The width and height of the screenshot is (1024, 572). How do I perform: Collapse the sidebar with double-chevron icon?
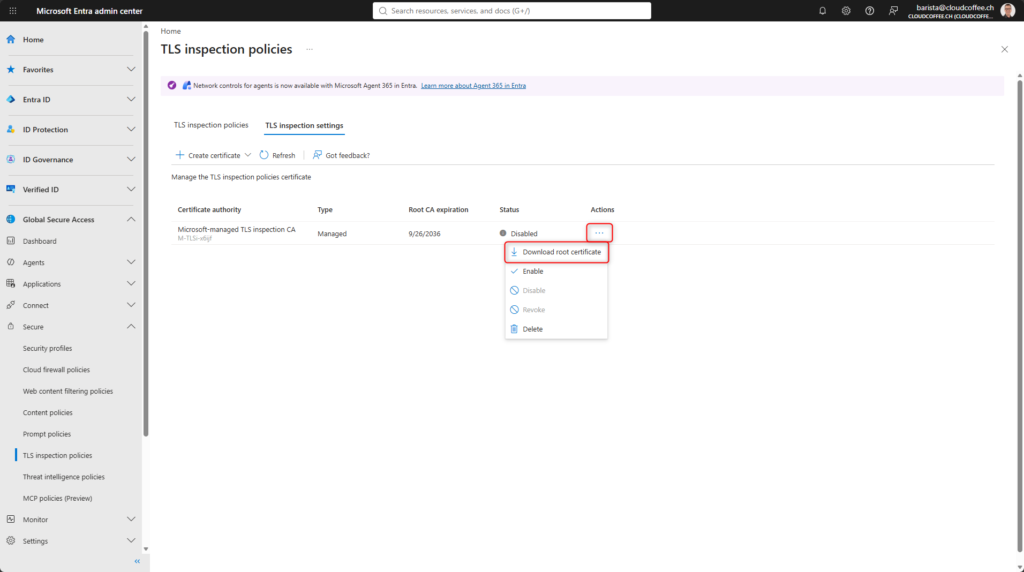tap(137, 562)
